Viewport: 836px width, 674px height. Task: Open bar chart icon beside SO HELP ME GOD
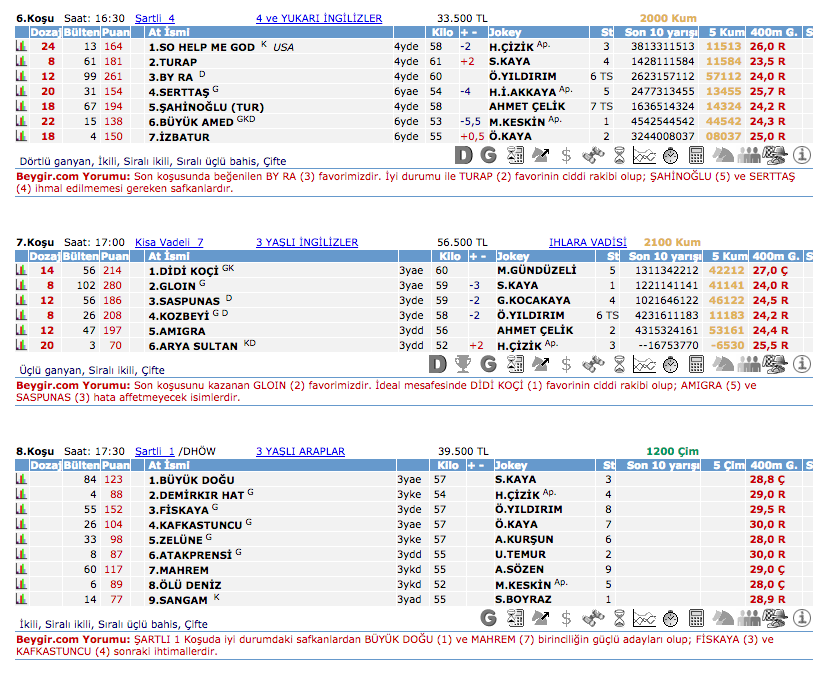(21, 46)
